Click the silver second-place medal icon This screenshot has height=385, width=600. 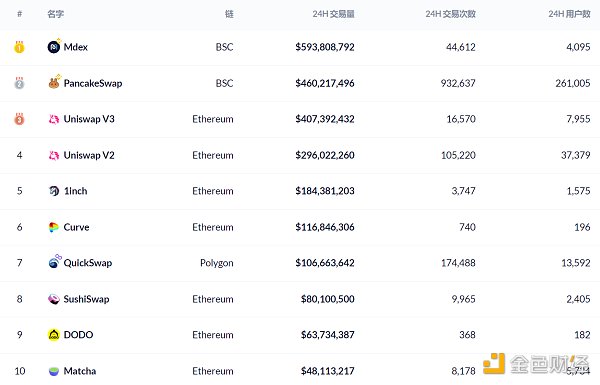(x=19, y=83)
